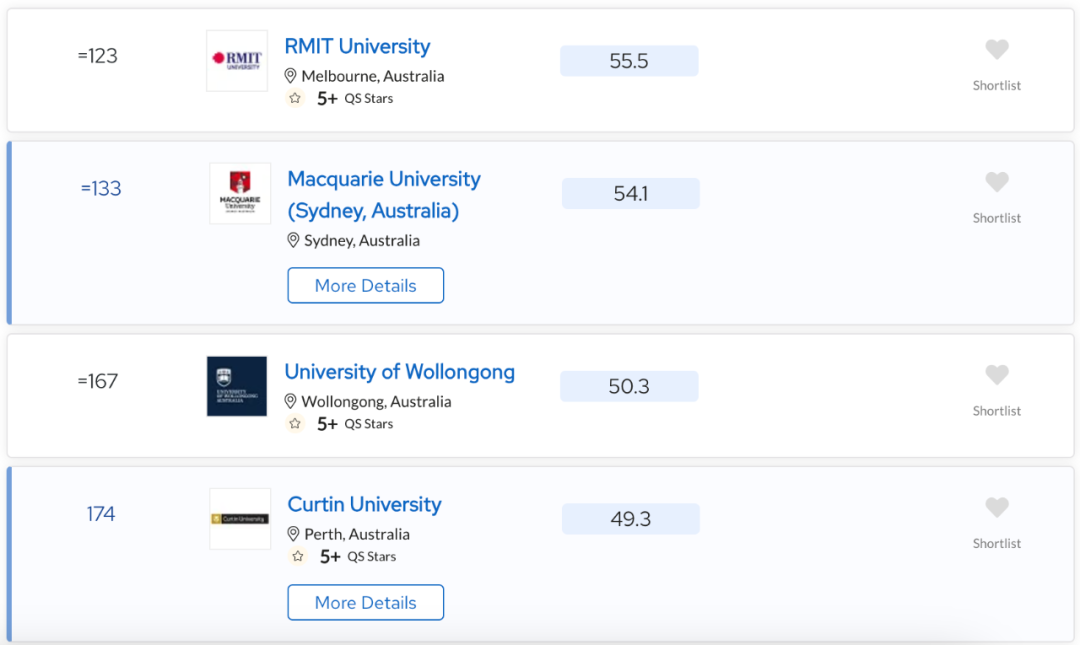Click the QS Stars icon for RMIT
Image resolution: width=1080 pixels, height=645 pixels.
(x=295, y=98)
